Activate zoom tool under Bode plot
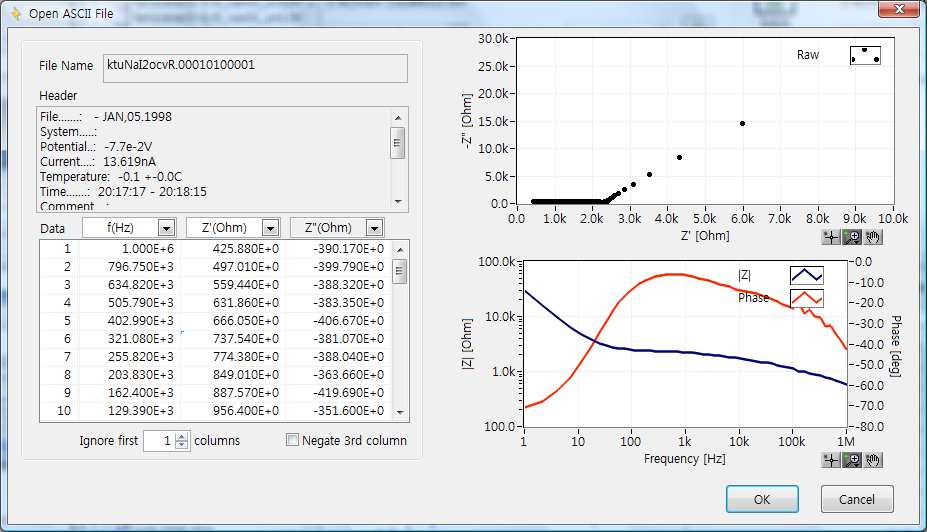 [x=853, y=460]
